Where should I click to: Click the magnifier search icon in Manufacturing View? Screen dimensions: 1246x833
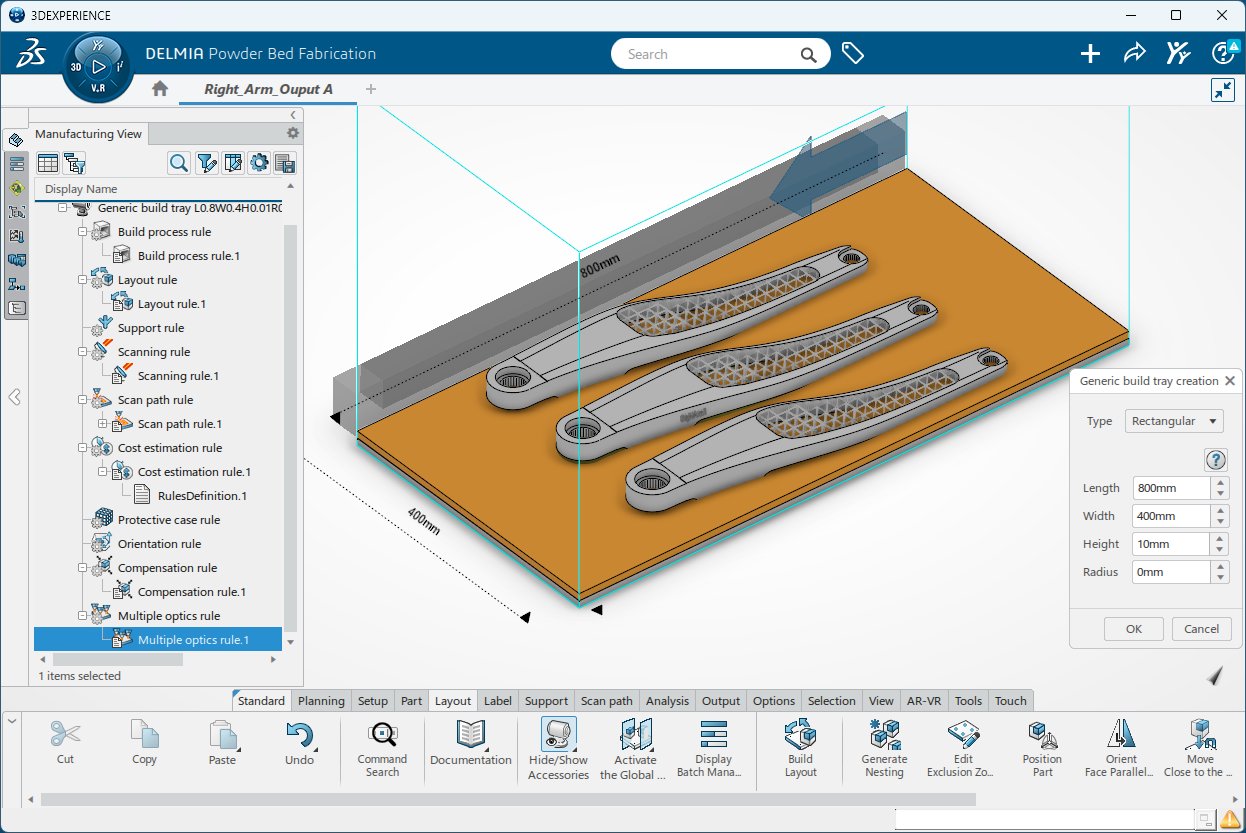179,163
